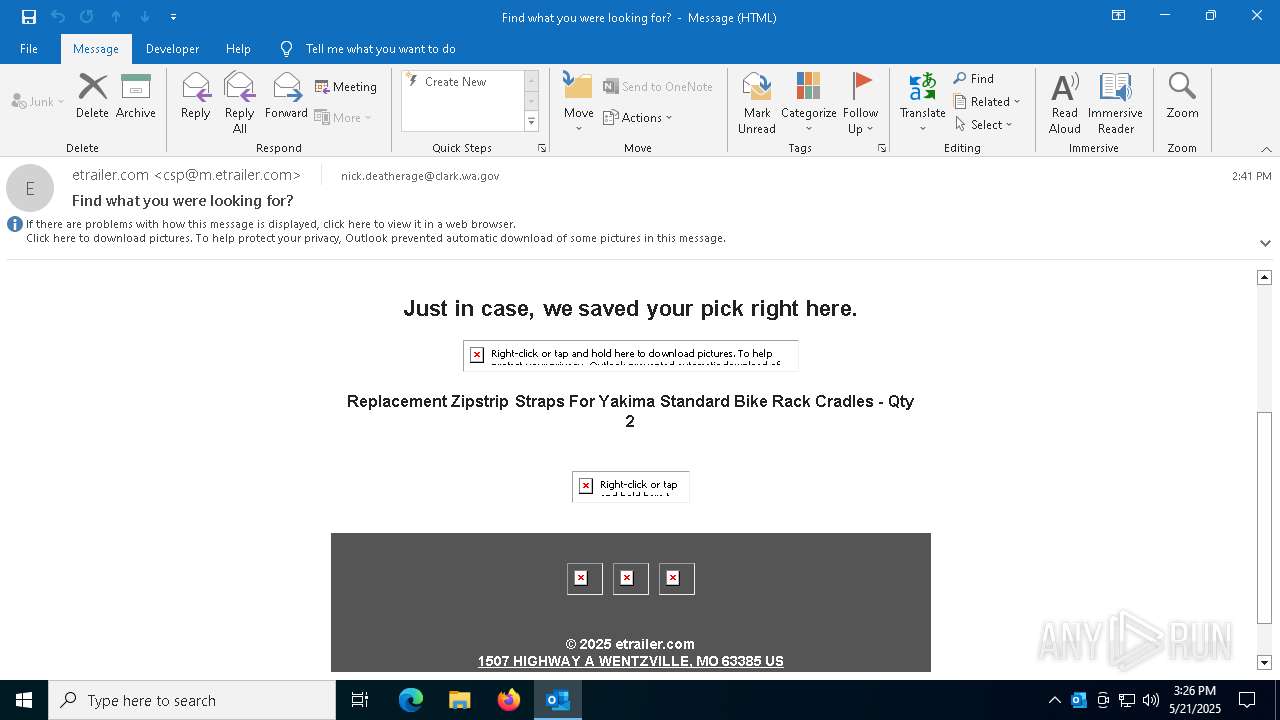The height and width of the screenshot is (720, 1280).
Task: Click Ribbon Display Options icon
Action: 1119,16
